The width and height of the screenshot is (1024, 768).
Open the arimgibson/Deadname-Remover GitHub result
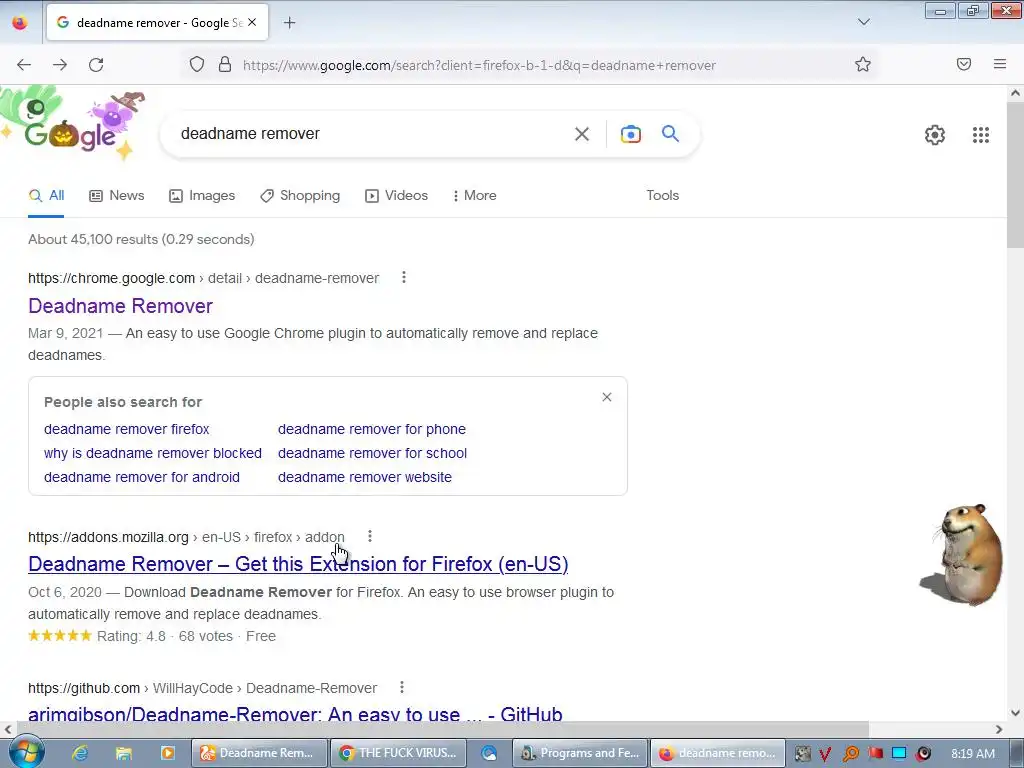(x=295, y=714)
